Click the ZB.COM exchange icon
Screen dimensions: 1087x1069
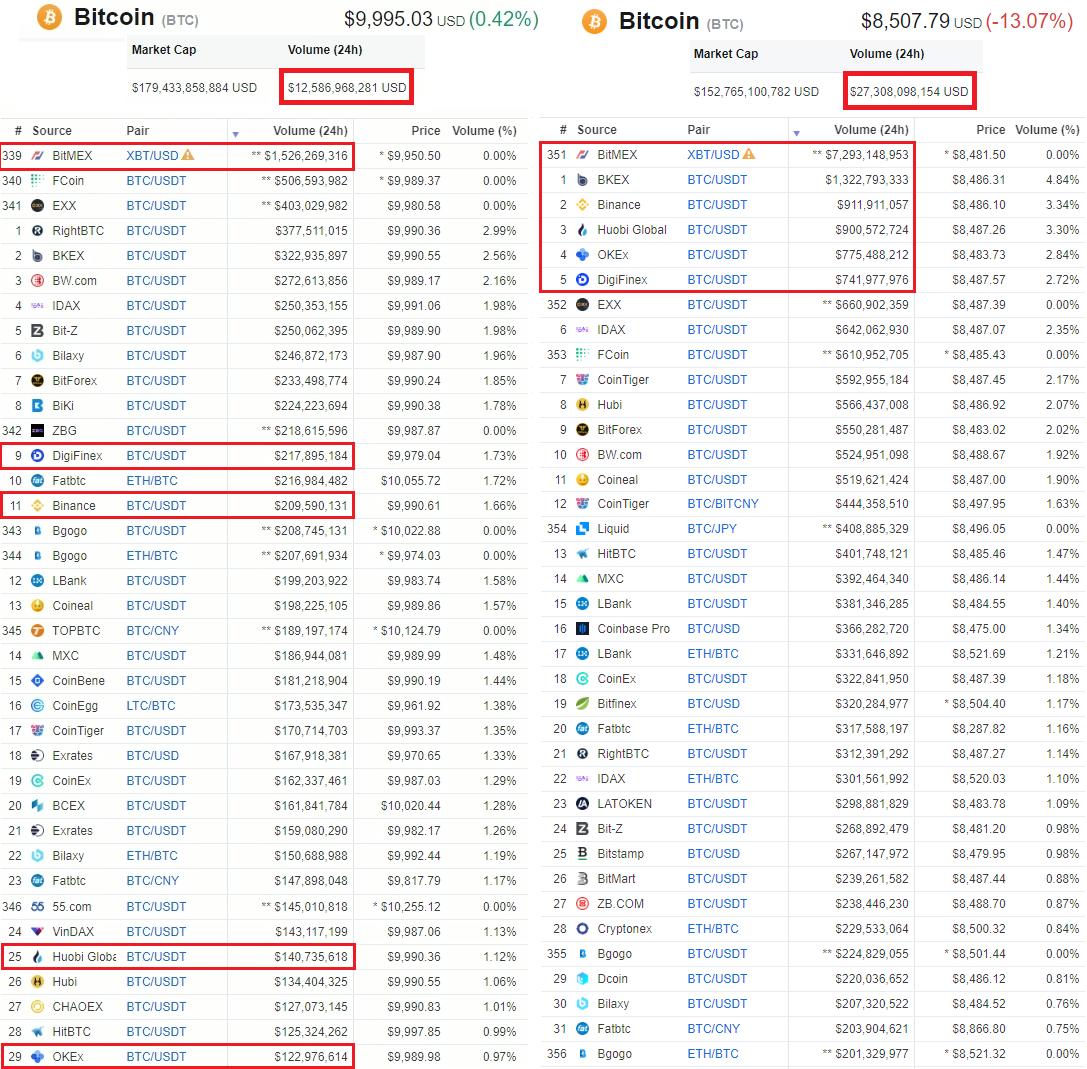click(582, 903)
